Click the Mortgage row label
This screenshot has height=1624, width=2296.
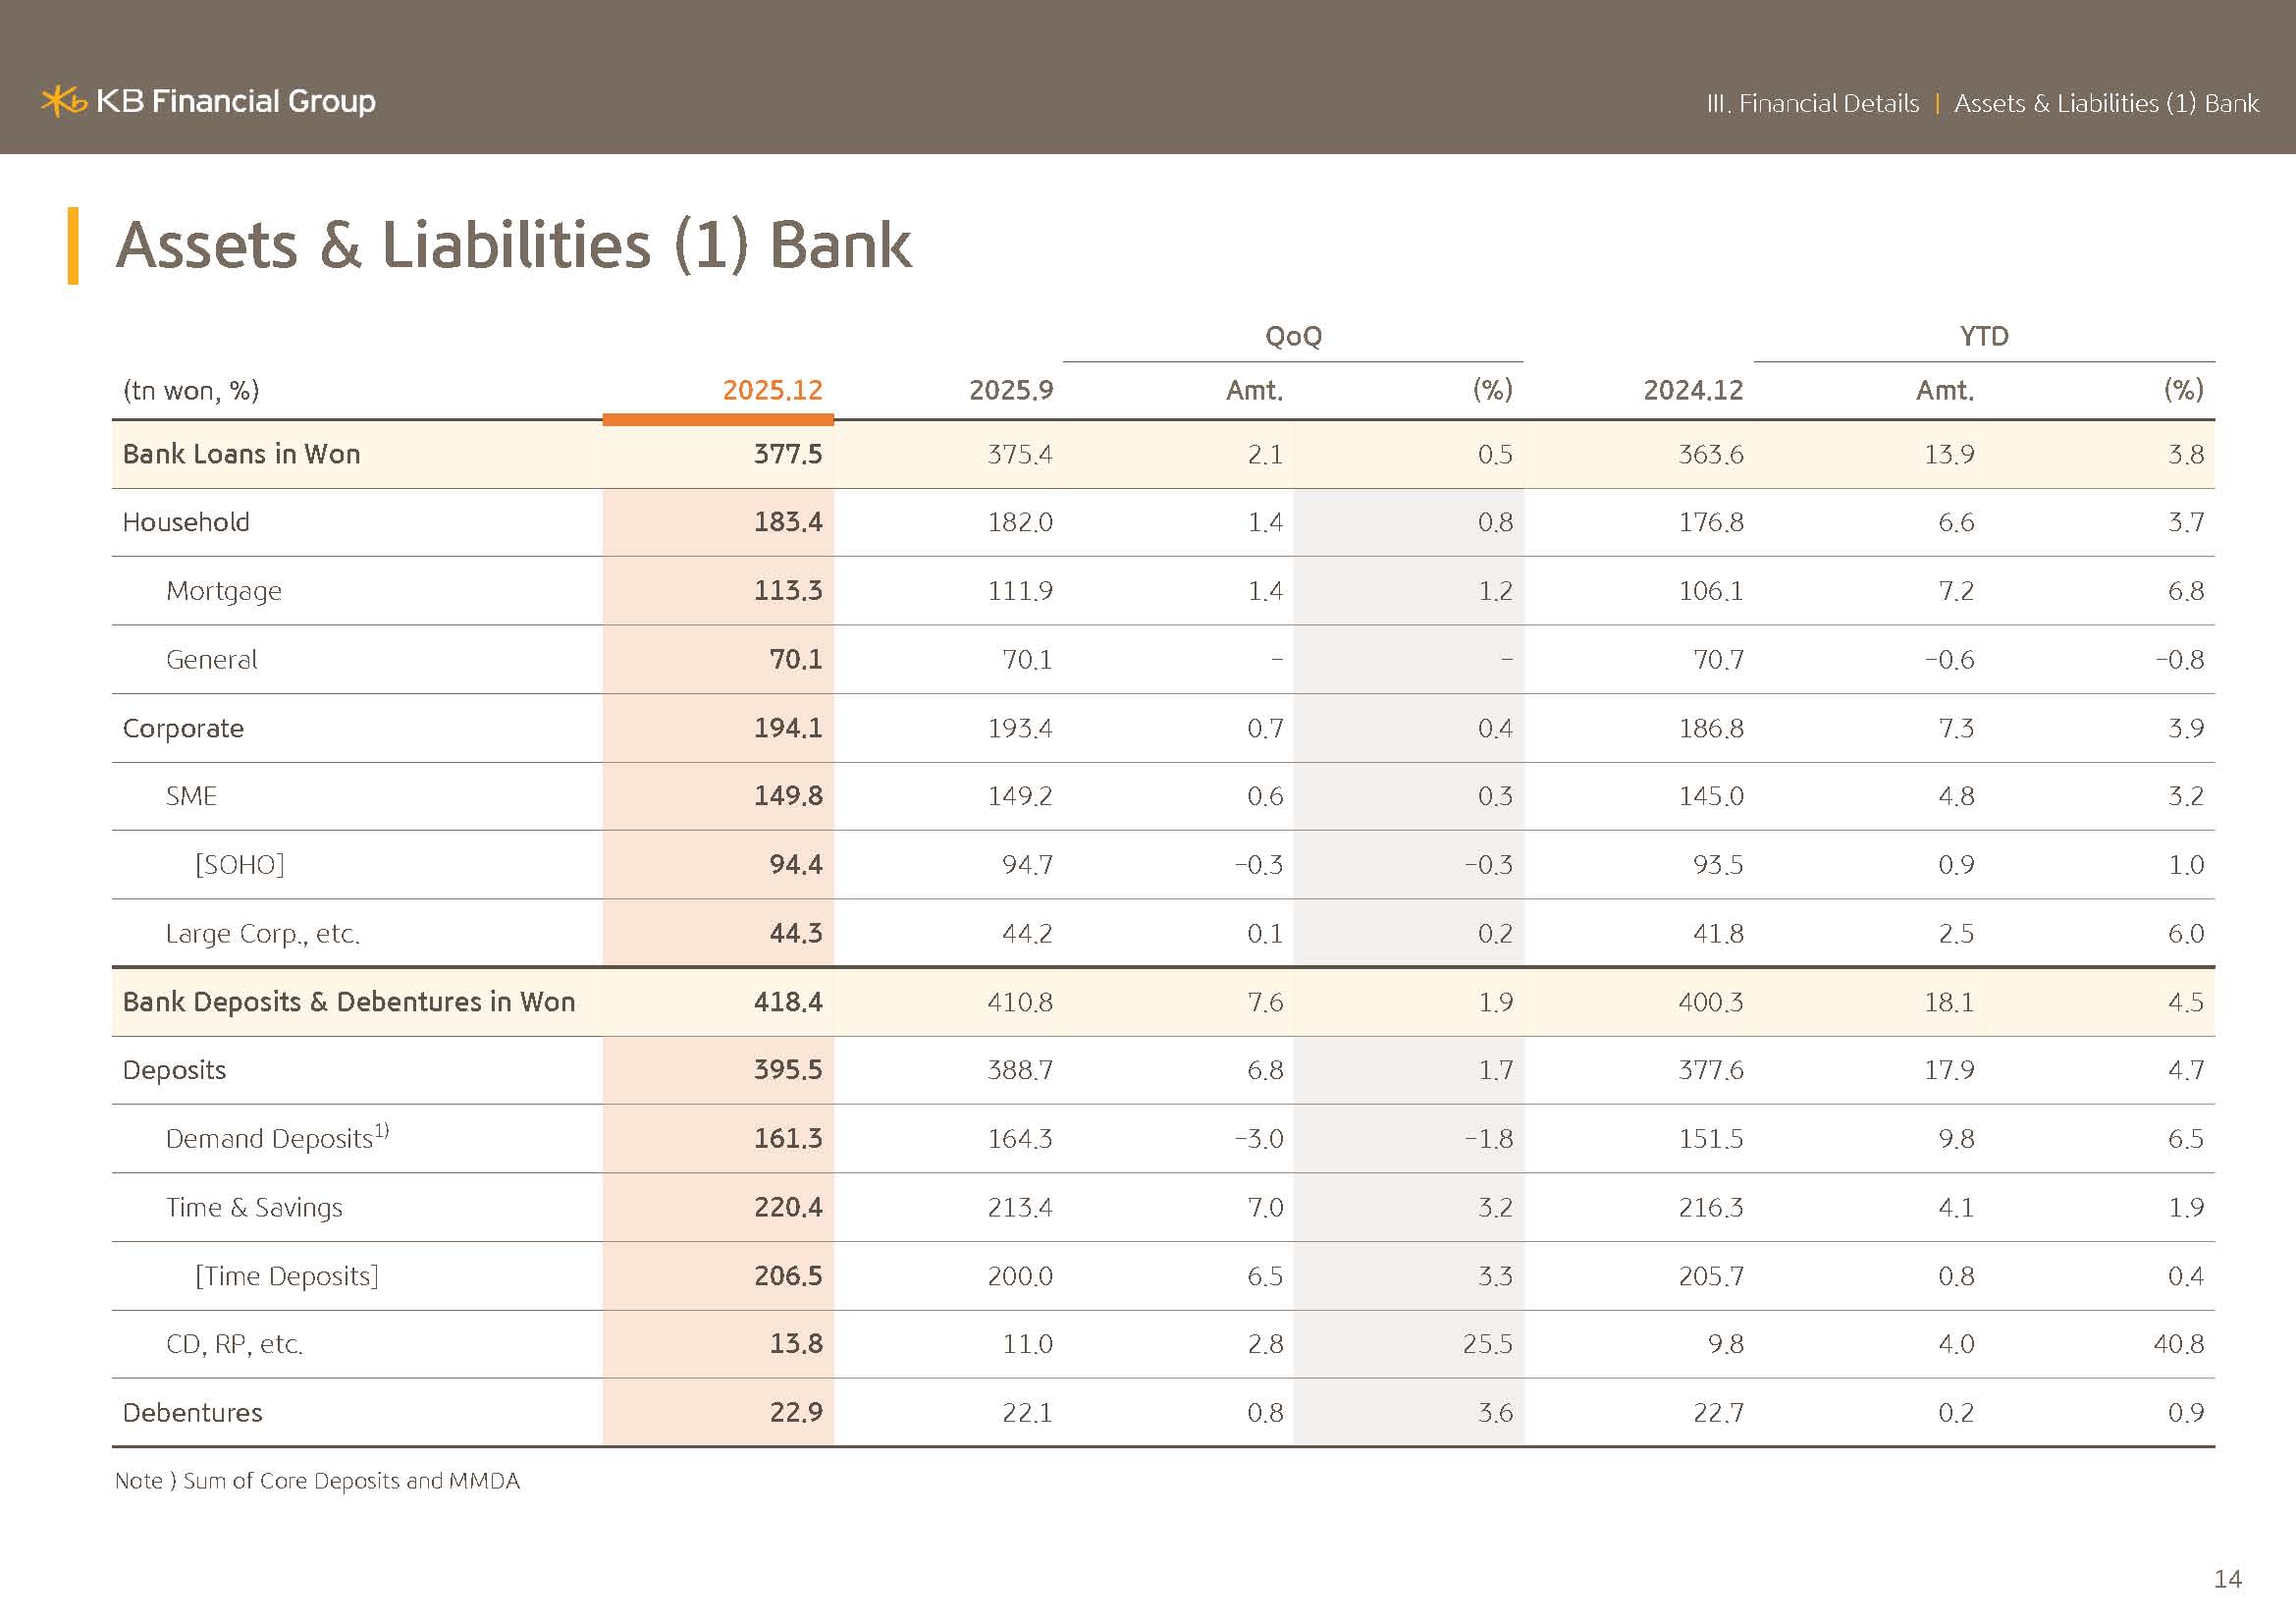pos(224,591)
